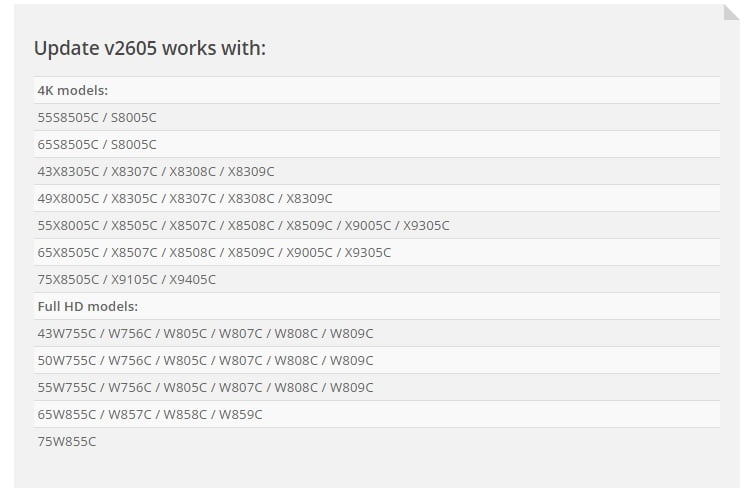Select the row starting with 50W755C
This screenshot has width=750, height=493.
coord(205,360)
